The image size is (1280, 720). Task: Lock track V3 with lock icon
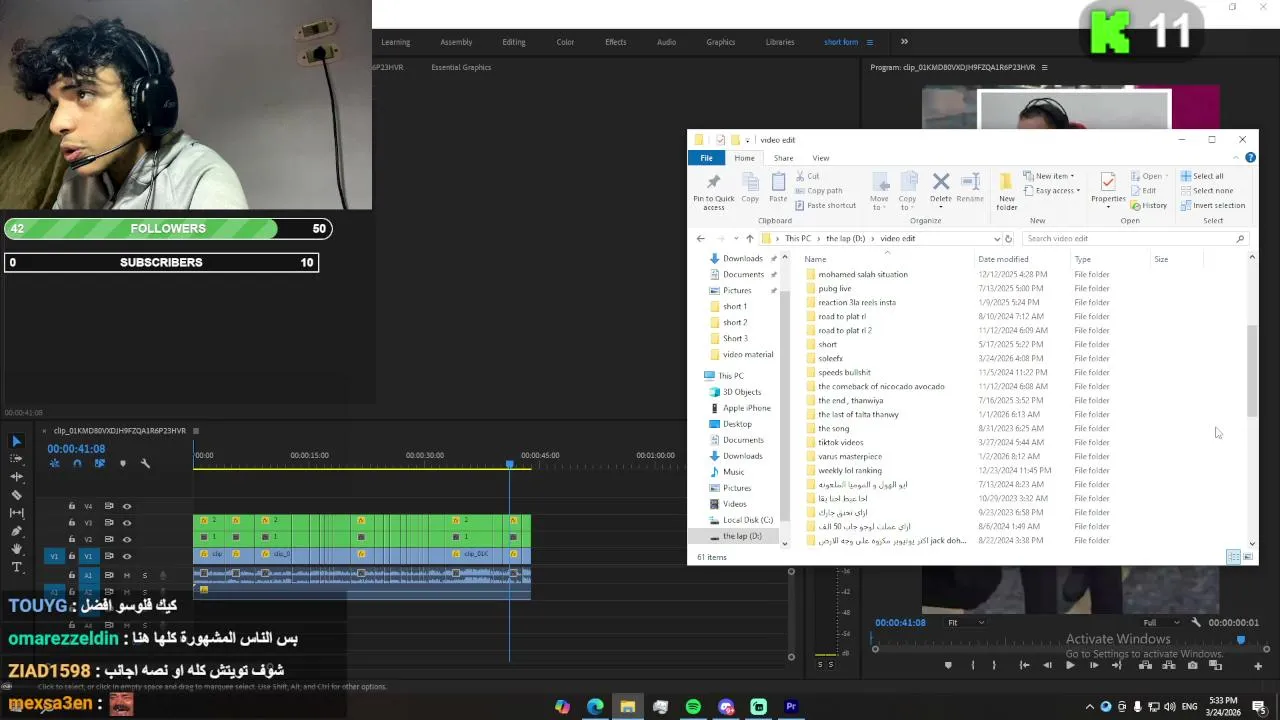coord(71,522)
